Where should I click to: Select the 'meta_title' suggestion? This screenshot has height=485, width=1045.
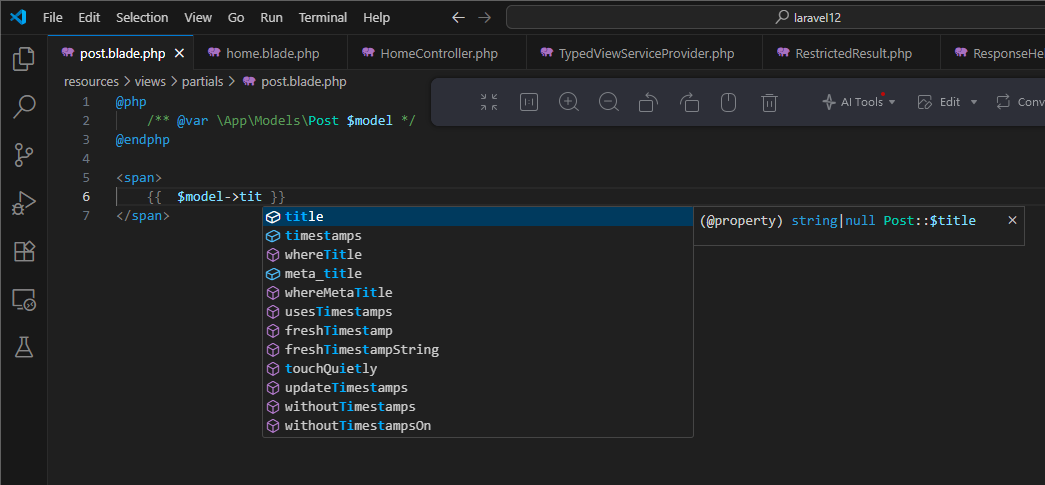point(477,274)
